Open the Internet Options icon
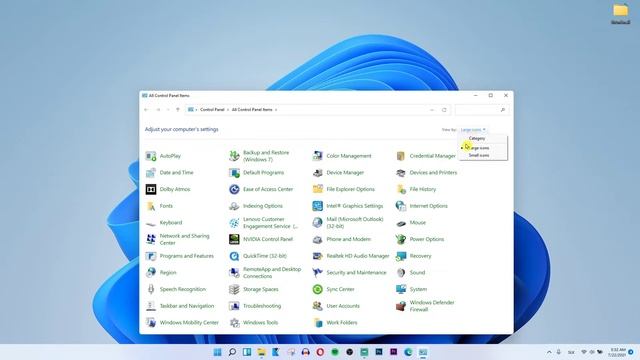The height and width of the screenshot is (360, 640). click(401, 206)
